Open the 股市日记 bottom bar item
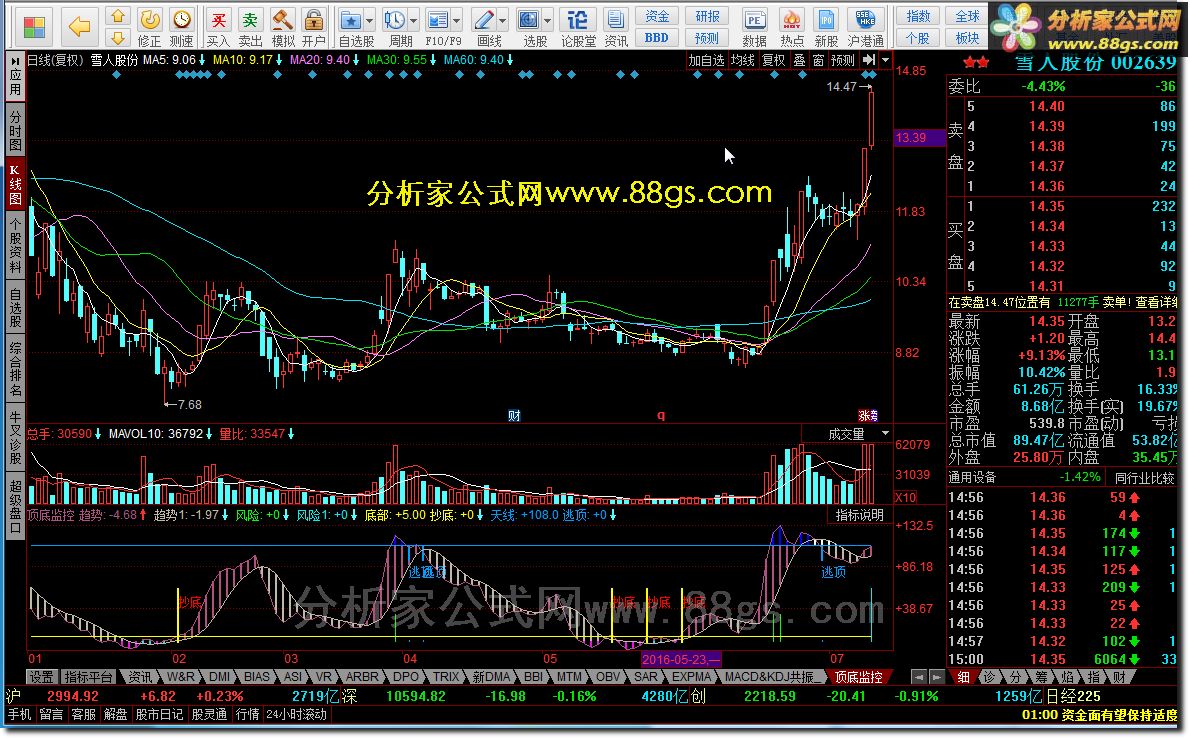The width and height of the screenshot is (1190, 738). pos(159,714)
